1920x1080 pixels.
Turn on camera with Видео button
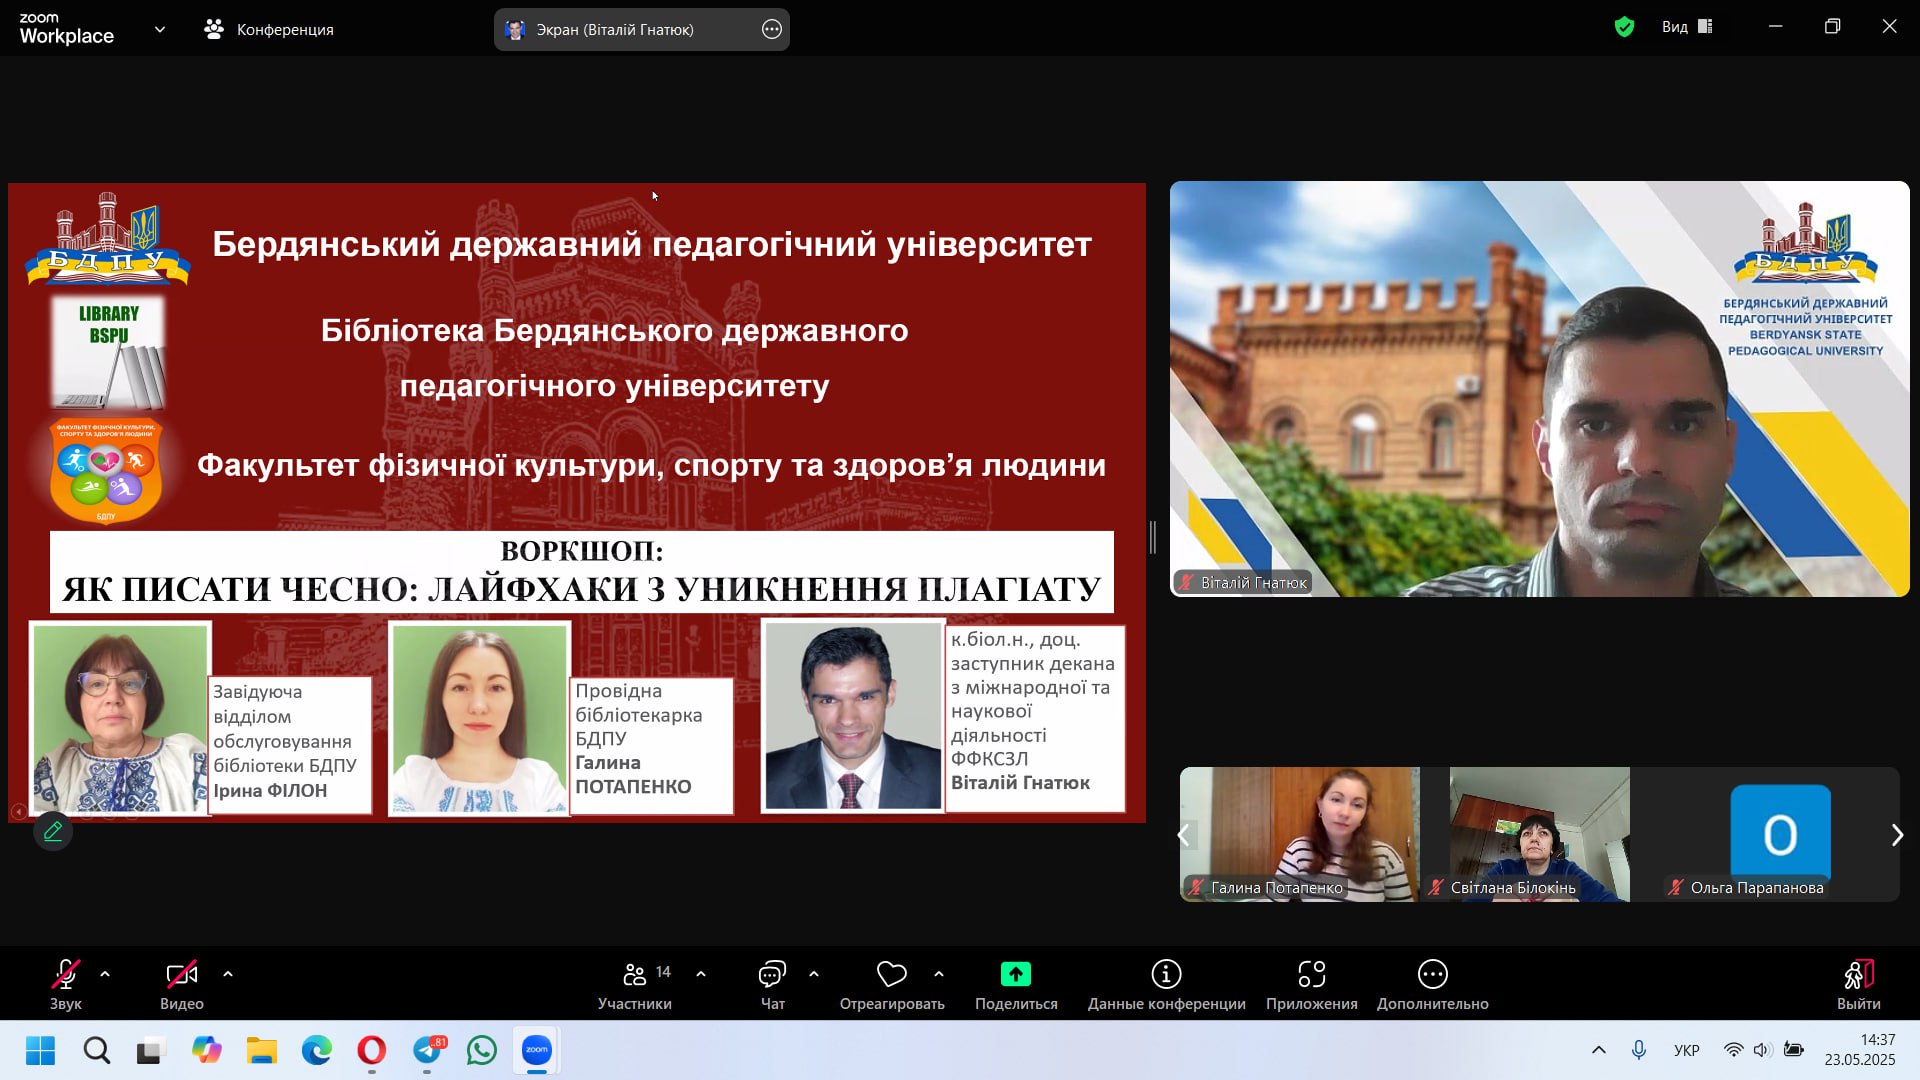coord(181,975)
